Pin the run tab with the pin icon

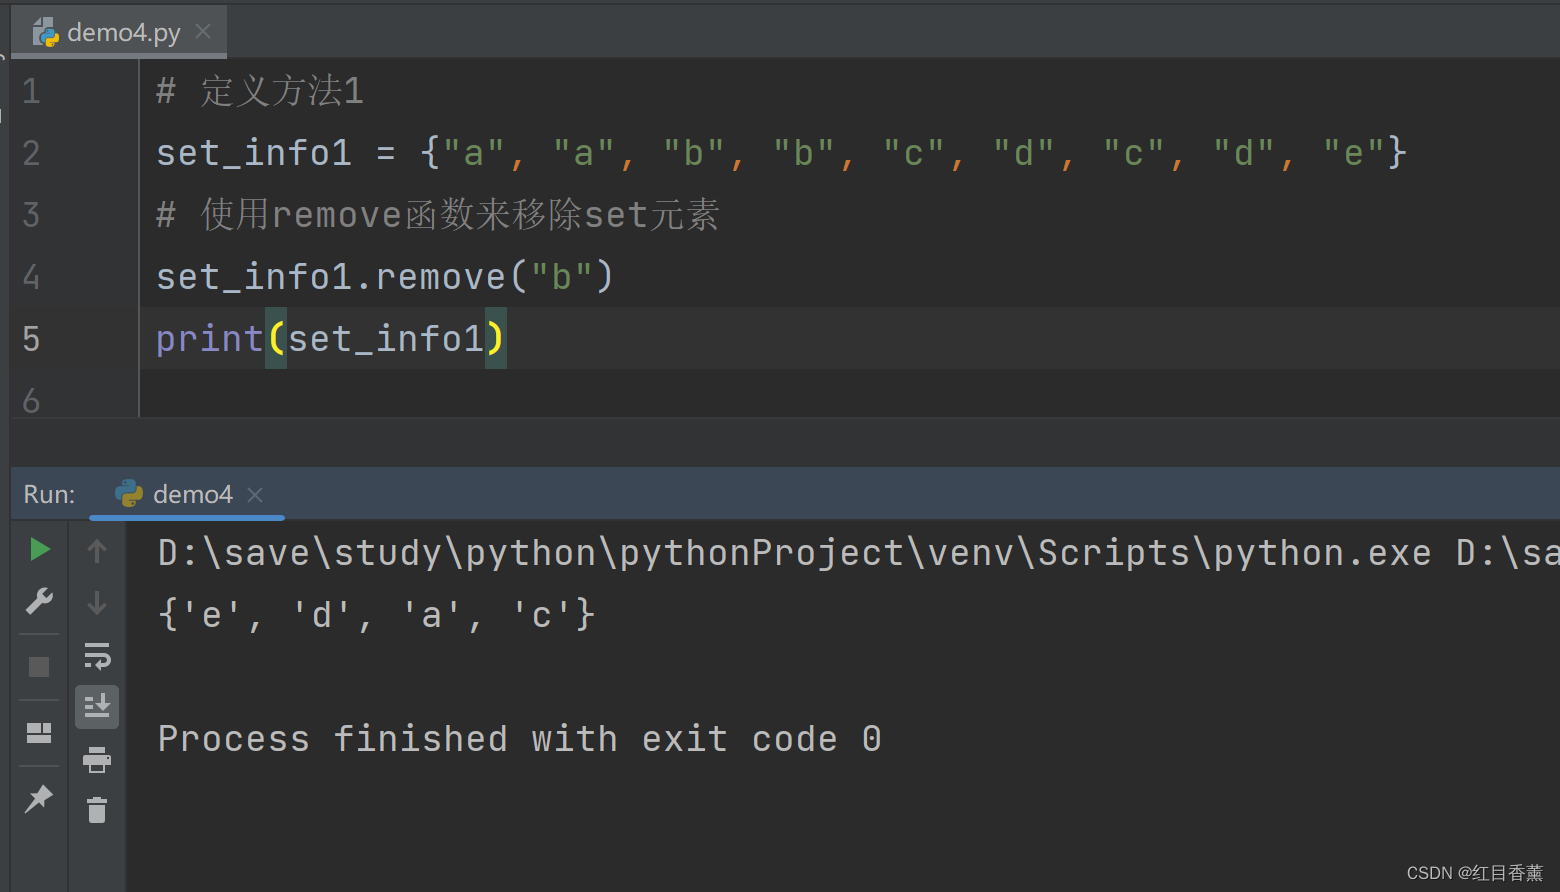coord(39,798)
